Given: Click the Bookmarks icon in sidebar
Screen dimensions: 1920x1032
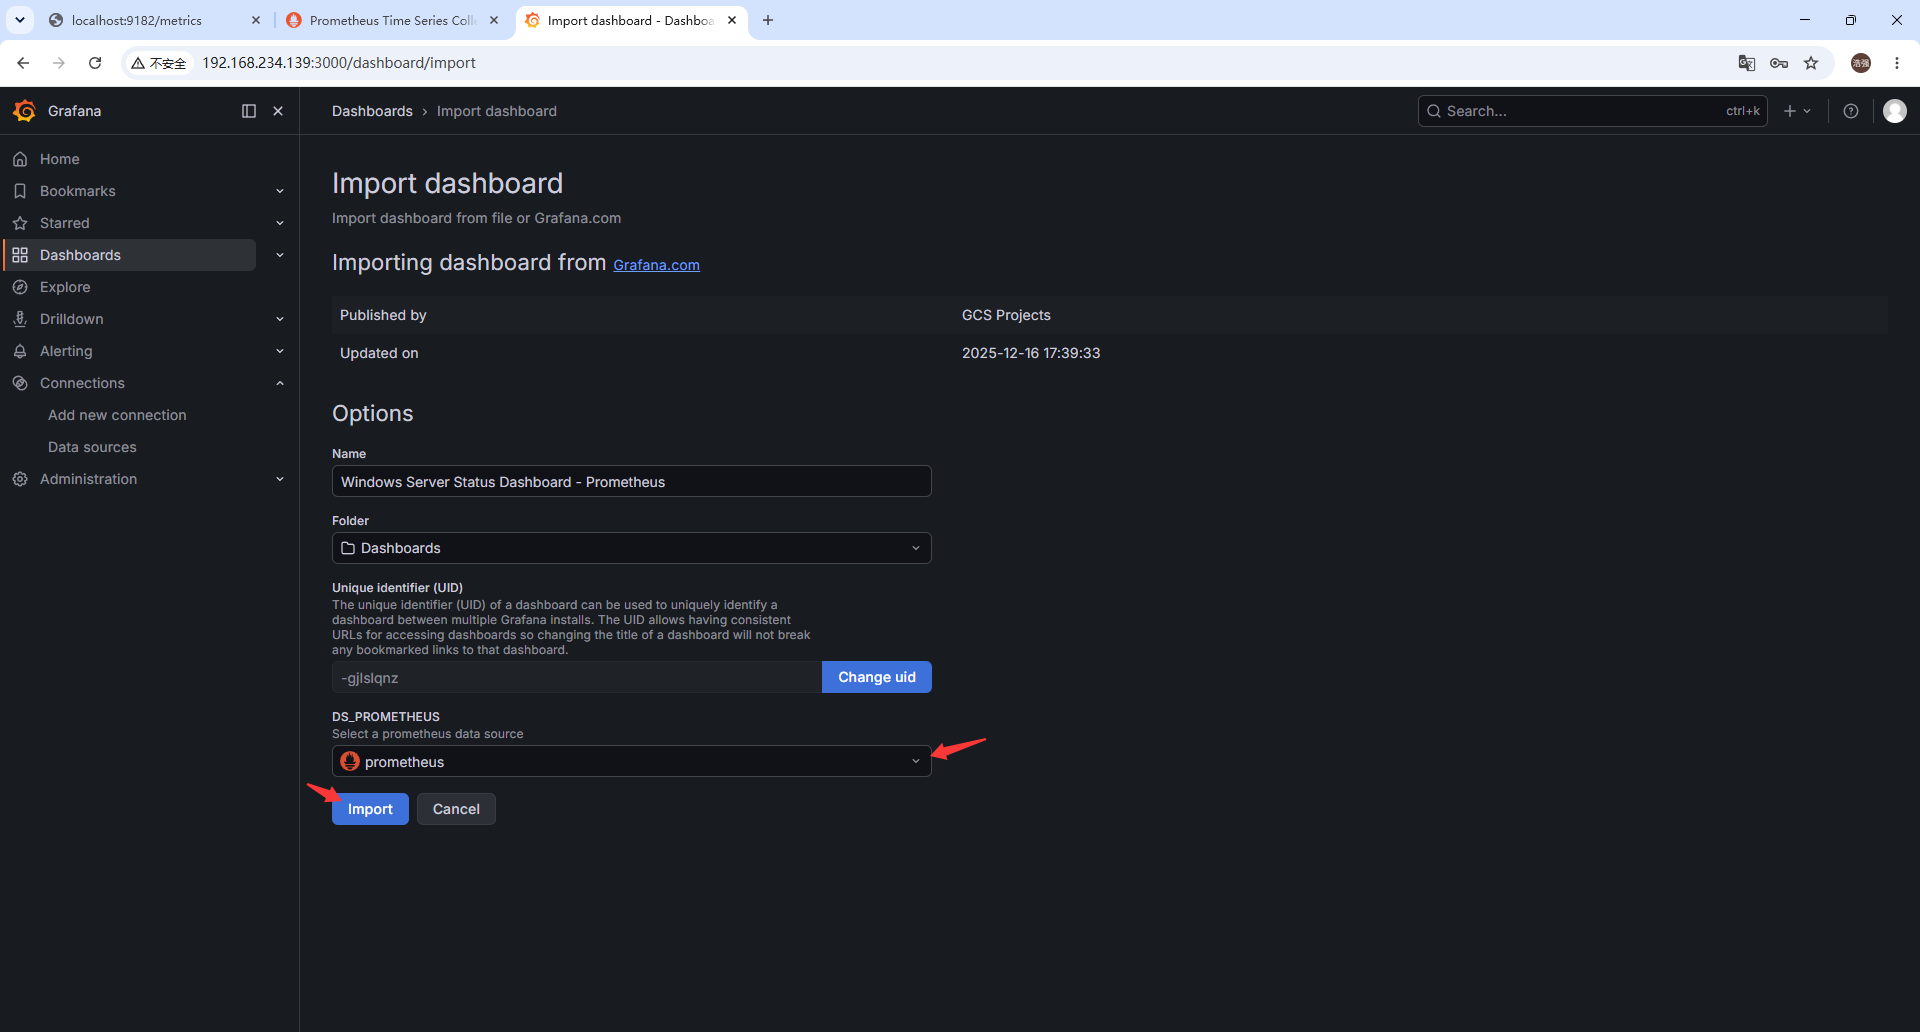Looking at the screenshot, I should 20,191.
